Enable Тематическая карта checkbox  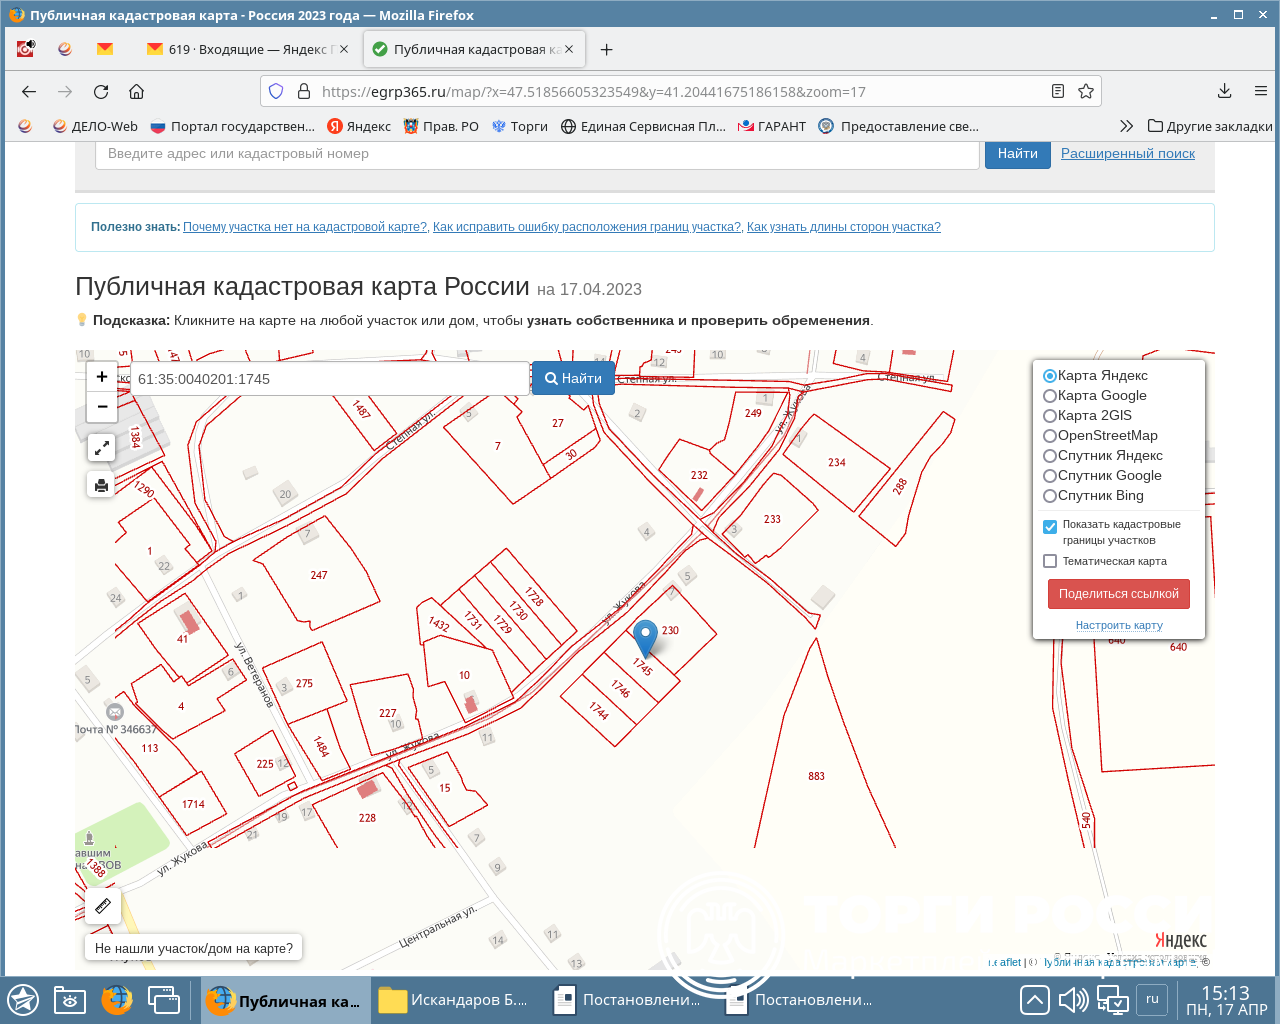[1050, 561]
